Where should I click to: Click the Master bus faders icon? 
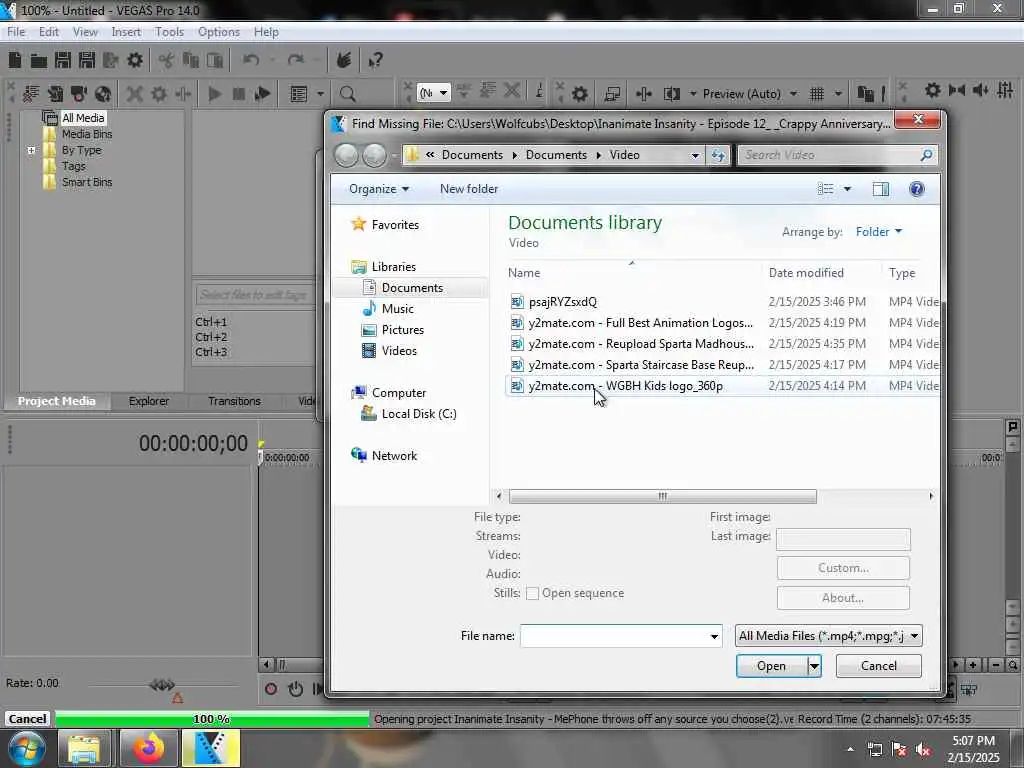point(1005,90)
